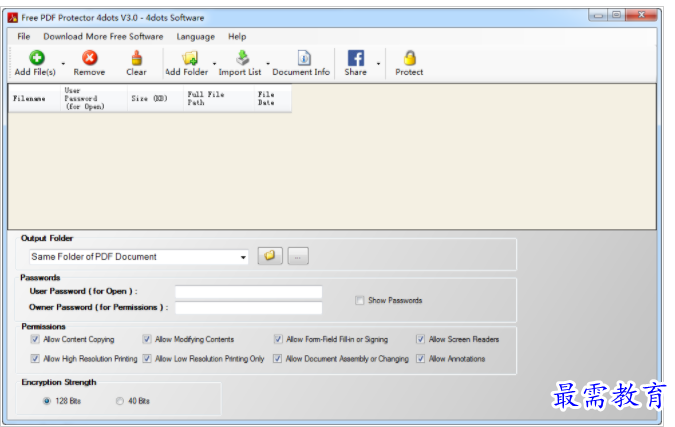Close the PDF Protector window
Image resolution: width=675 pixels, height=427 pixels.
(x=641, y=15)
